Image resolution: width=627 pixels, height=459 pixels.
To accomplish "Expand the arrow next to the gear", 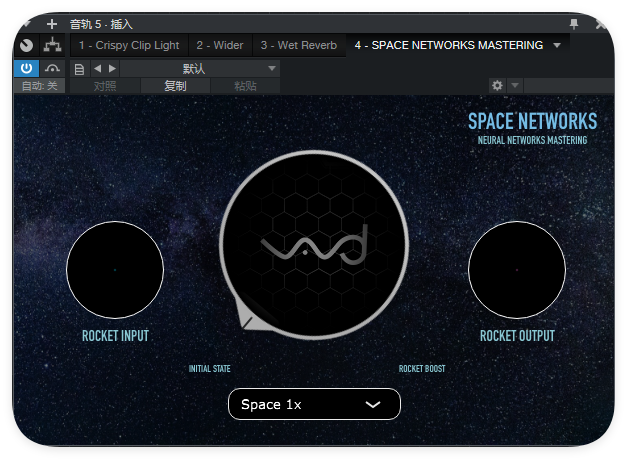I will (515, 86).
